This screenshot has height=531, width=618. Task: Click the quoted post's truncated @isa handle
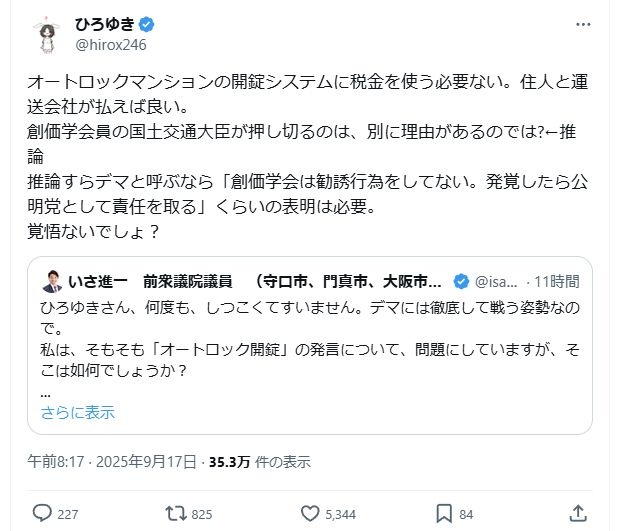tap(490, 280)
